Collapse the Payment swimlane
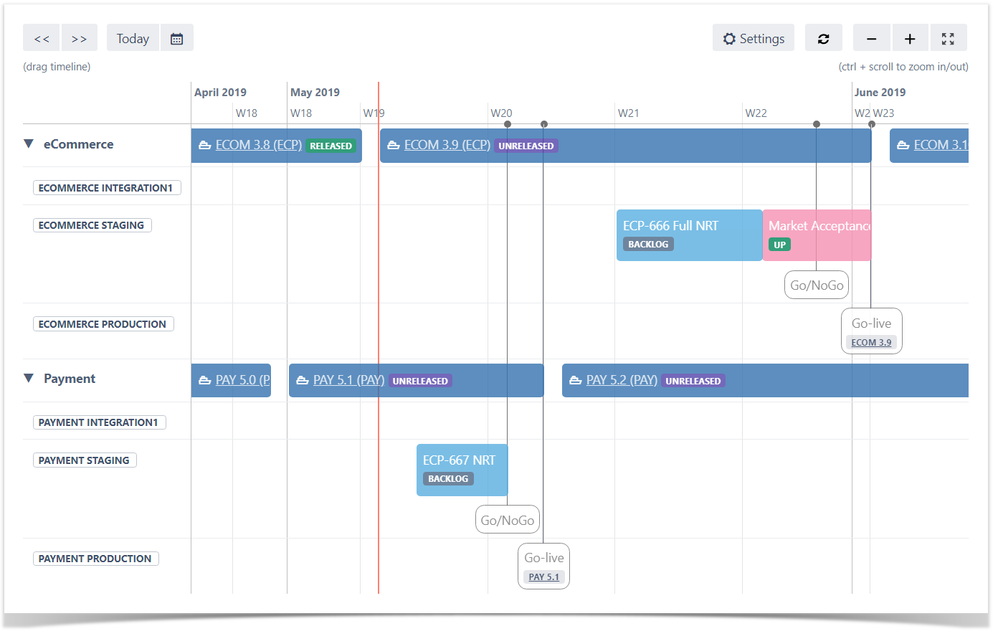The image size is (998, 634). [x=26, y=378]
